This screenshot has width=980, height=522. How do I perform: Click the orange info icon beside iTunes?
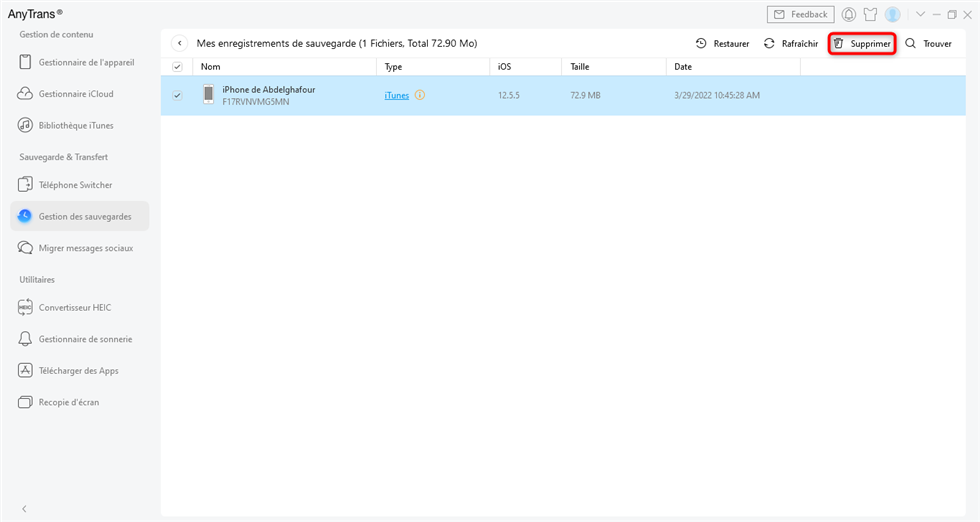[x=420, y=95]
